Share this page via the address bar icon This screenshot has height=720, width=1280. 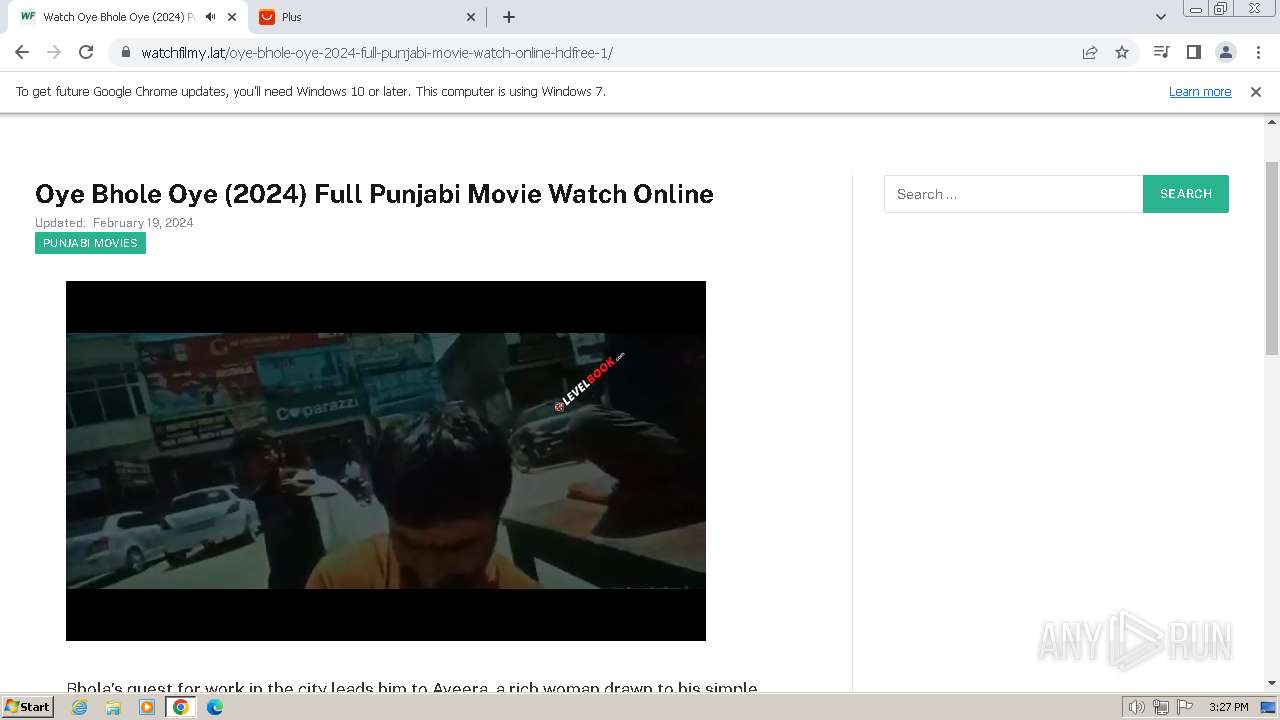[x=1090, y=52]
